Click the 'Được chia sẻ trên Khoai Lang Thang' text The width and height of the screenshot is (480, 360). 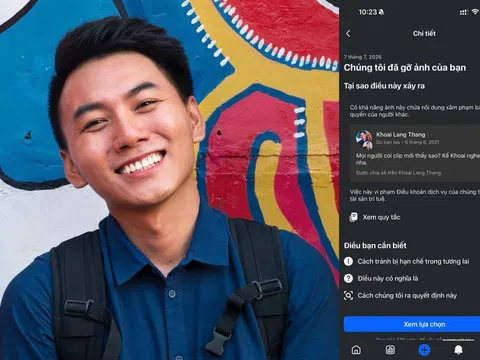coord(398,173)
